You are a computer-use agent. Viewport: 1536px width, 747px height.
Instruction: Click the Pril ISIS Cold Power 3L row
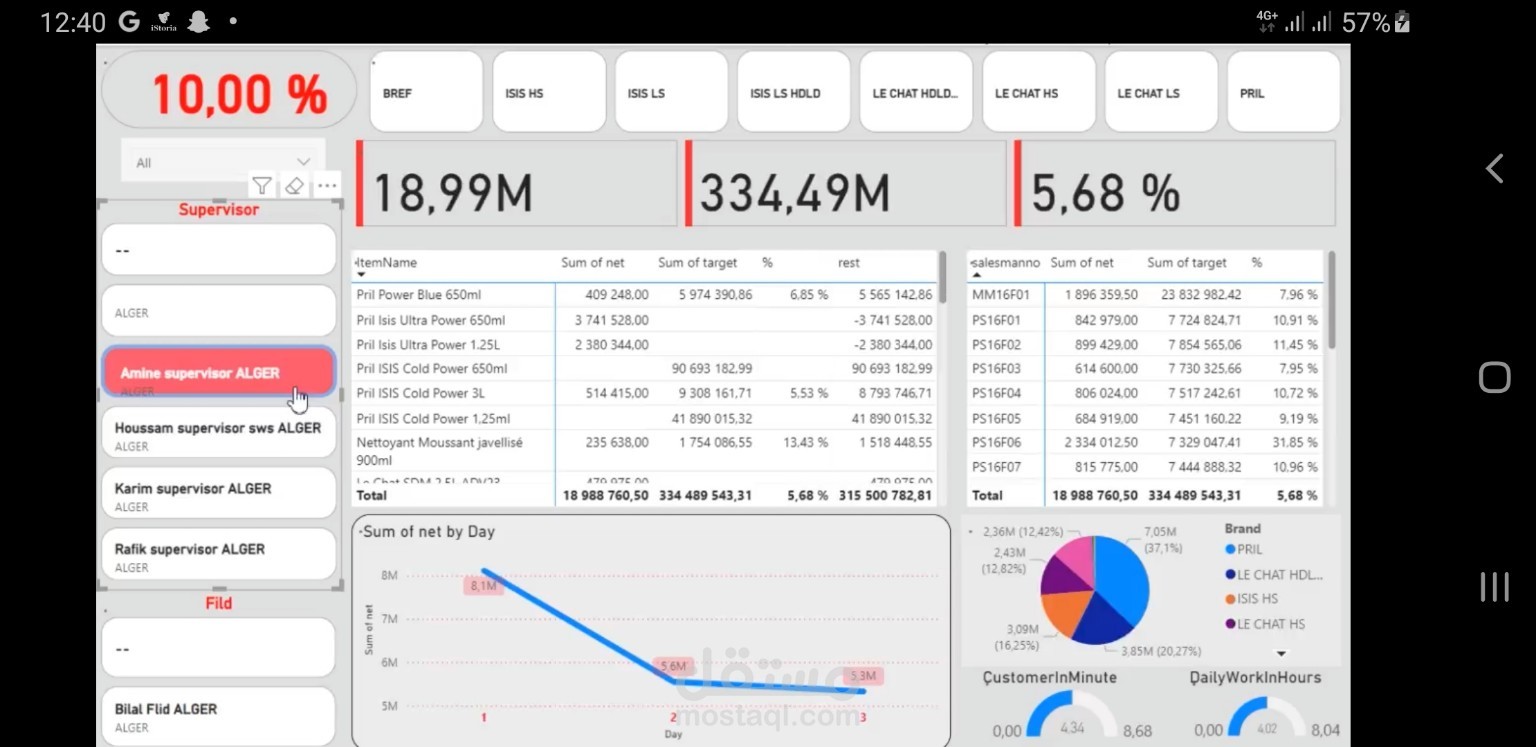(x=645, y=393)
